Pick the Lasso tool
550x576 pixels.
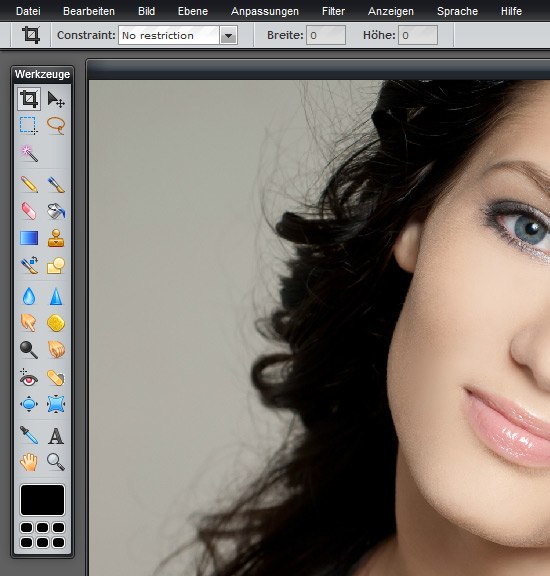pos(56,126)
